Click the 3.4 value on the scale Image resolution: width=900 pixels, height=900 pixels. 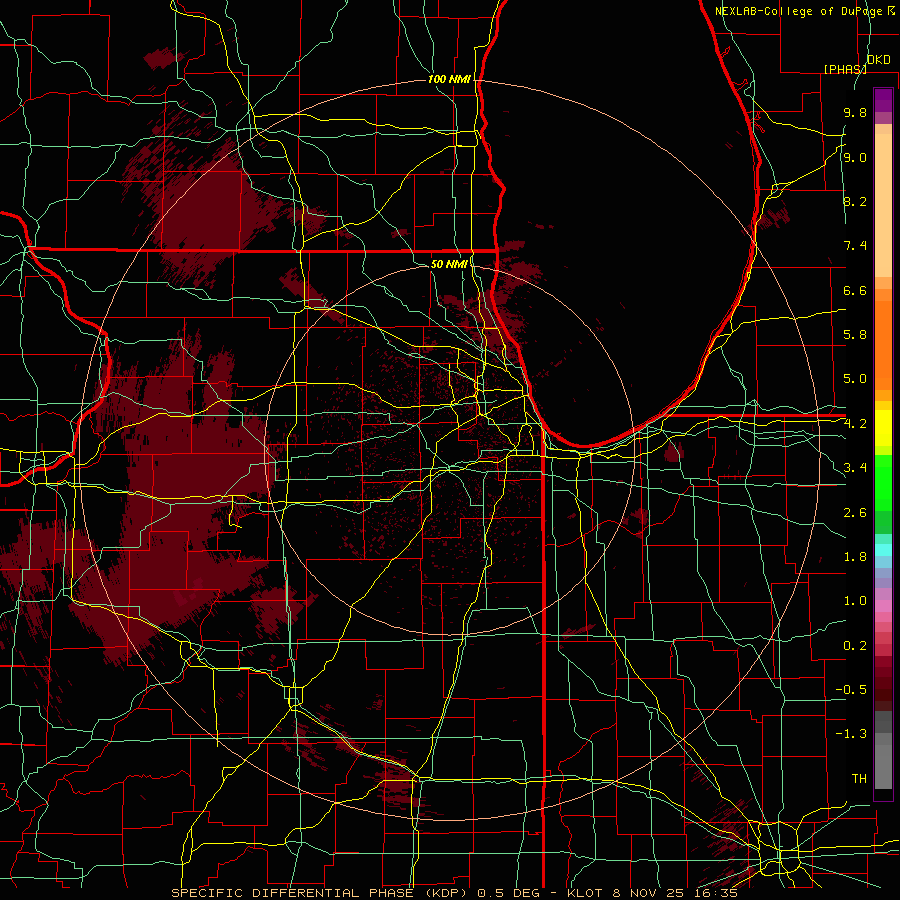pyautogui.click(x=855, y=468)
